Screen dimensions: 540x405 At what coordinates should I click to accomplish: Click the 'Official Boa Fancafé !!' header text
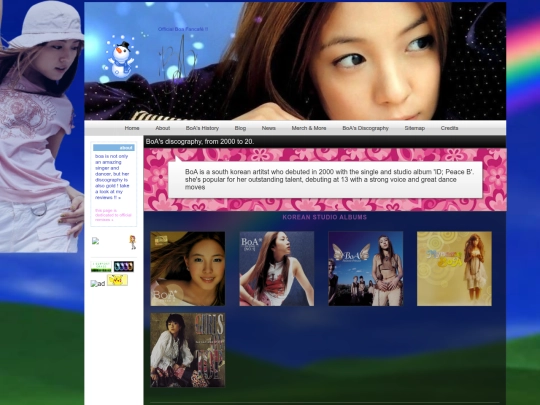(183, 29)
